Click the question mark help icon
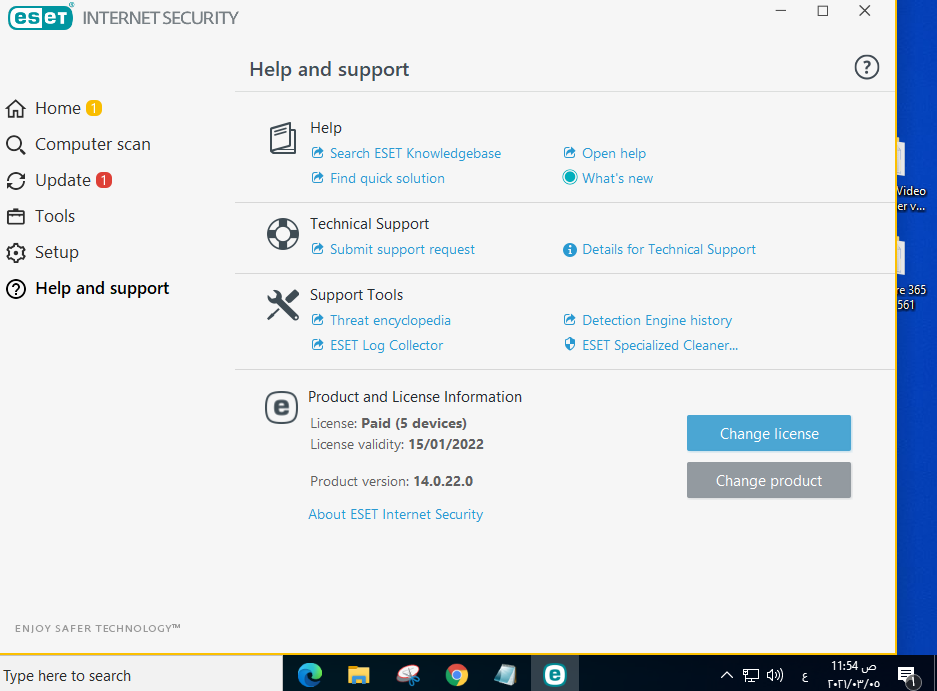937x691 pixels. (x=866, y=67)
